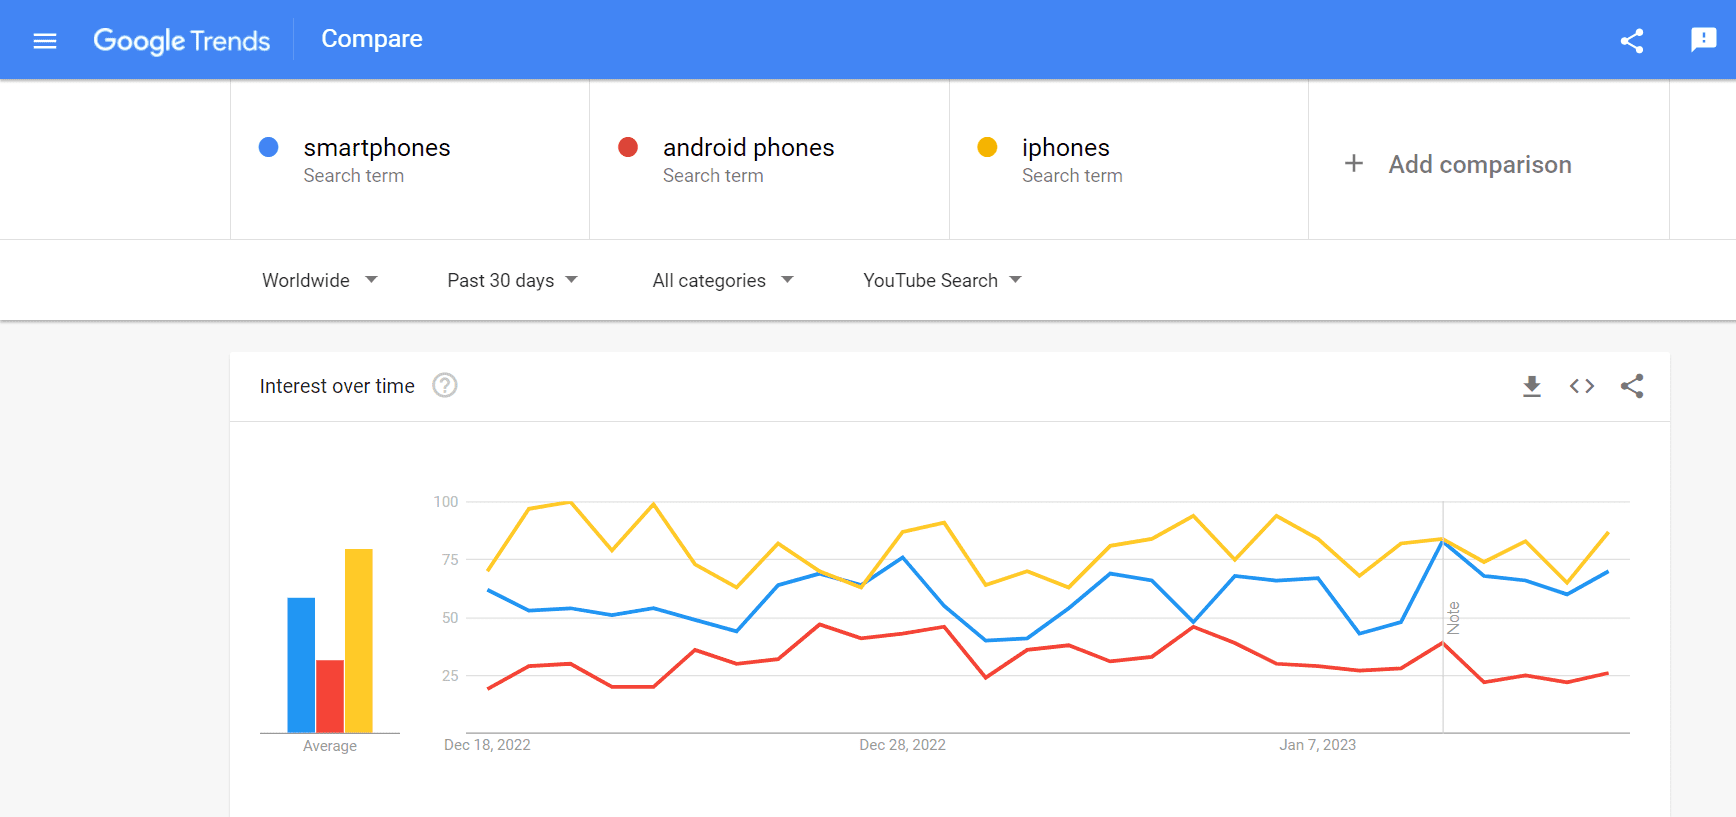The image size is (1736, 817).
Task: Click the Compare page title
Action: coord(371,39)
